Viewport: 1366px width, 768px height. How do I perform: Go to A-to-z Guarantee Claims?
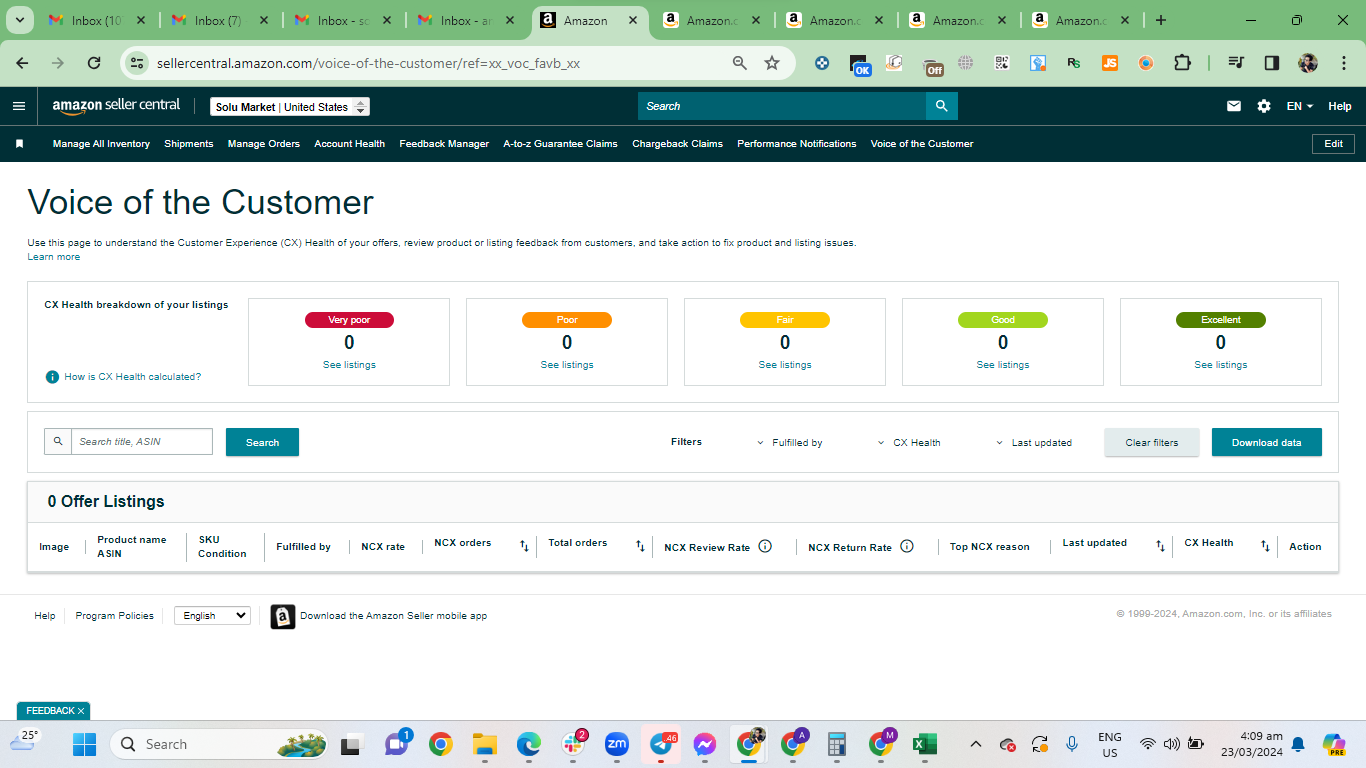click(560, 144)
